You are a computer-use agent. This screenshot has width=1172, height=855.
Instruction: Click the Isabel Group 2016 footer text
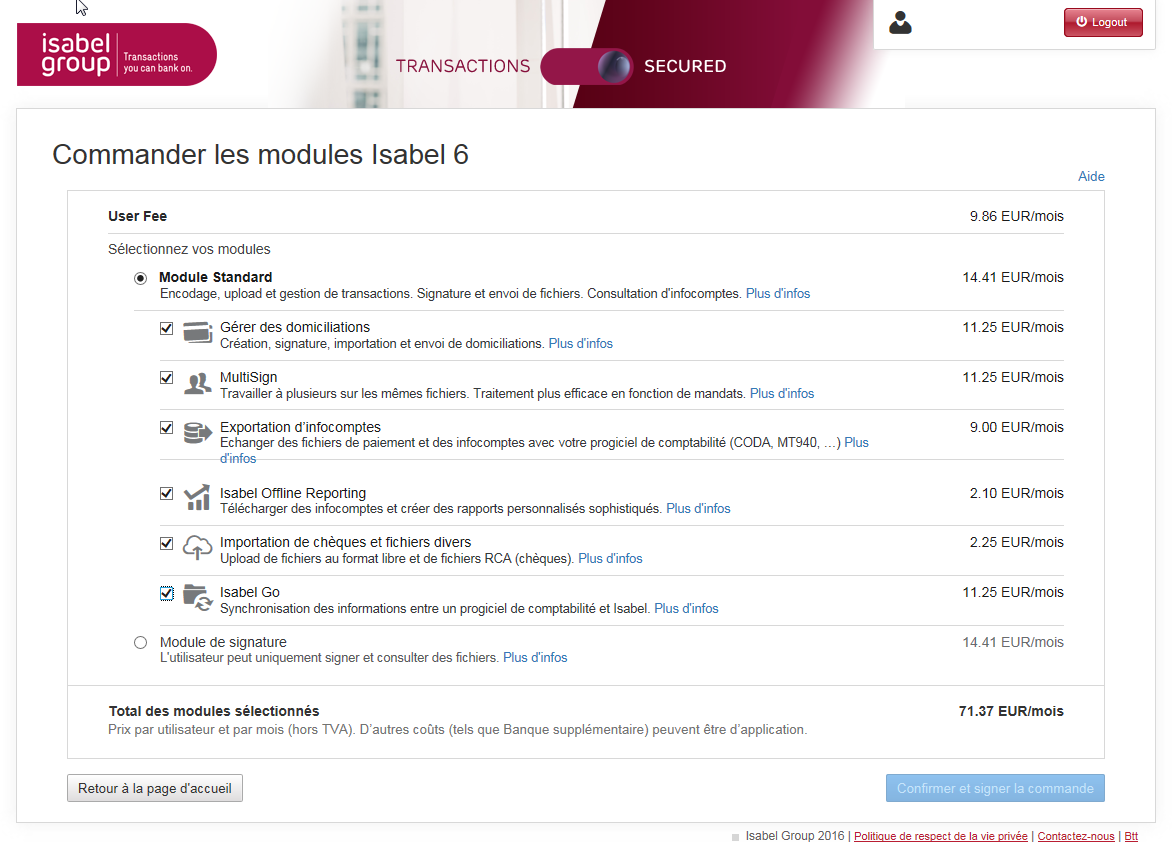coord(795,836)
